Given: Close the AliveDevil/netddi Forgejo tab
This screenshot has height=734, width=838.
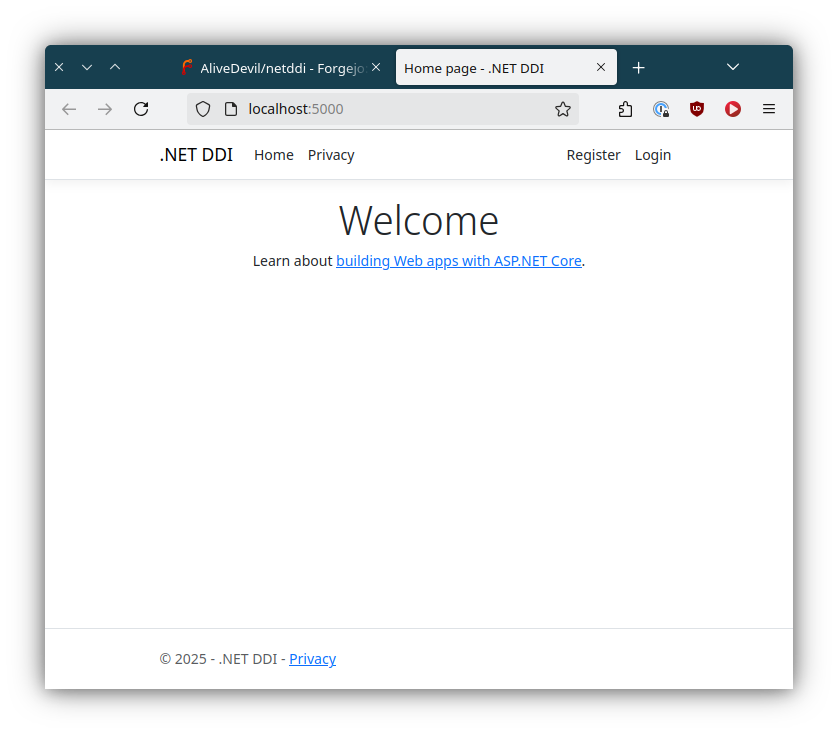Looking at the screenshot, I should [x=376, y=67].
